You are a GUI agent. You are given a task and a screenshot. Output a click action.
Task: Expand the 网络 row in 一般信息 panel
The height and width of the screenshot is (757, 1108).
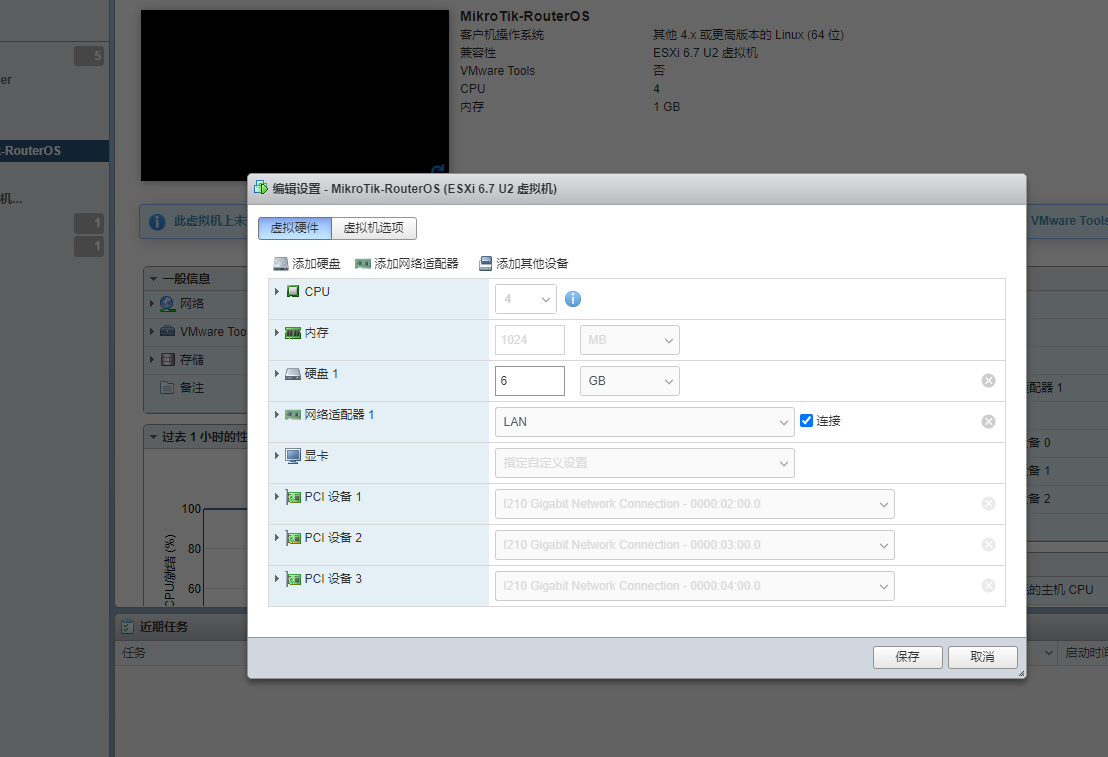(x=152, y=304)
